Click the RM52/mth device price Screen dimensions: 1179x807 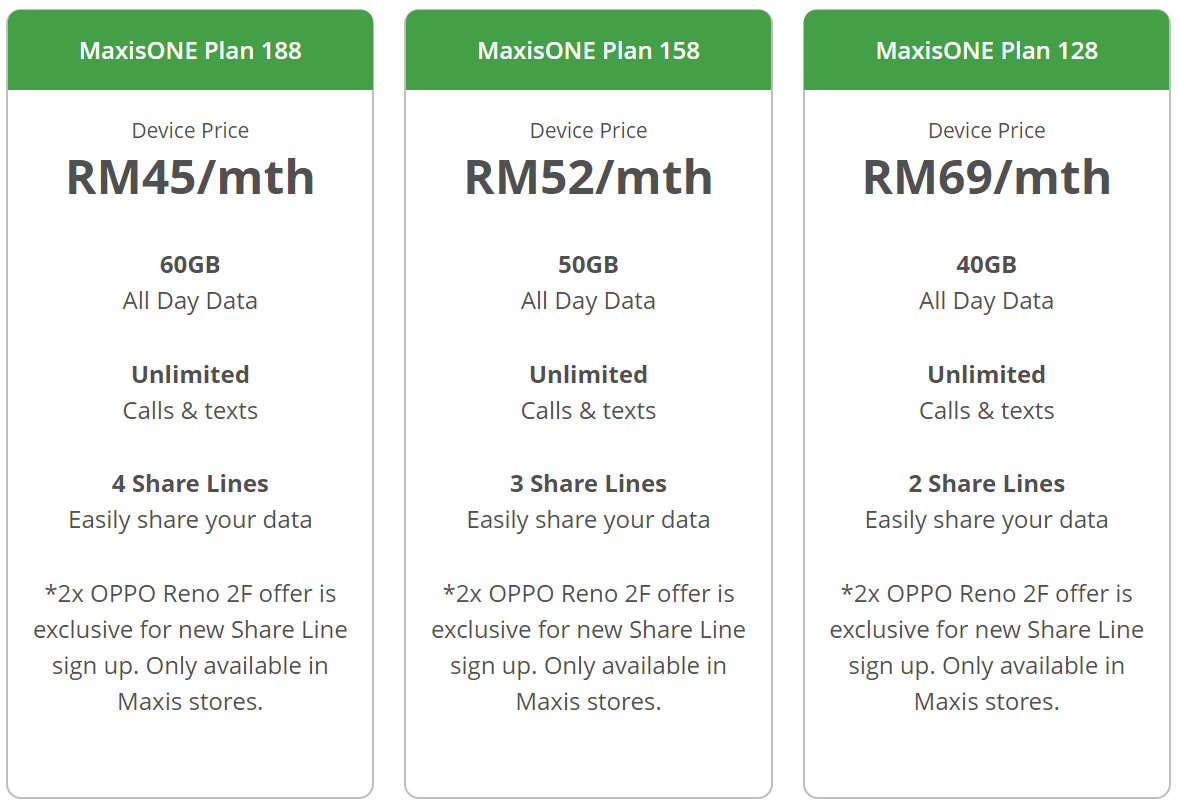coord(588,177)
